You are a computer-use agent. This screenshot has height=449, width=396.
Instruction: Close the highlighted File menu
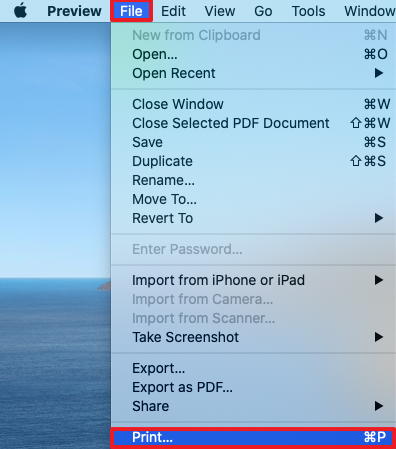click(x=131, y=11)
